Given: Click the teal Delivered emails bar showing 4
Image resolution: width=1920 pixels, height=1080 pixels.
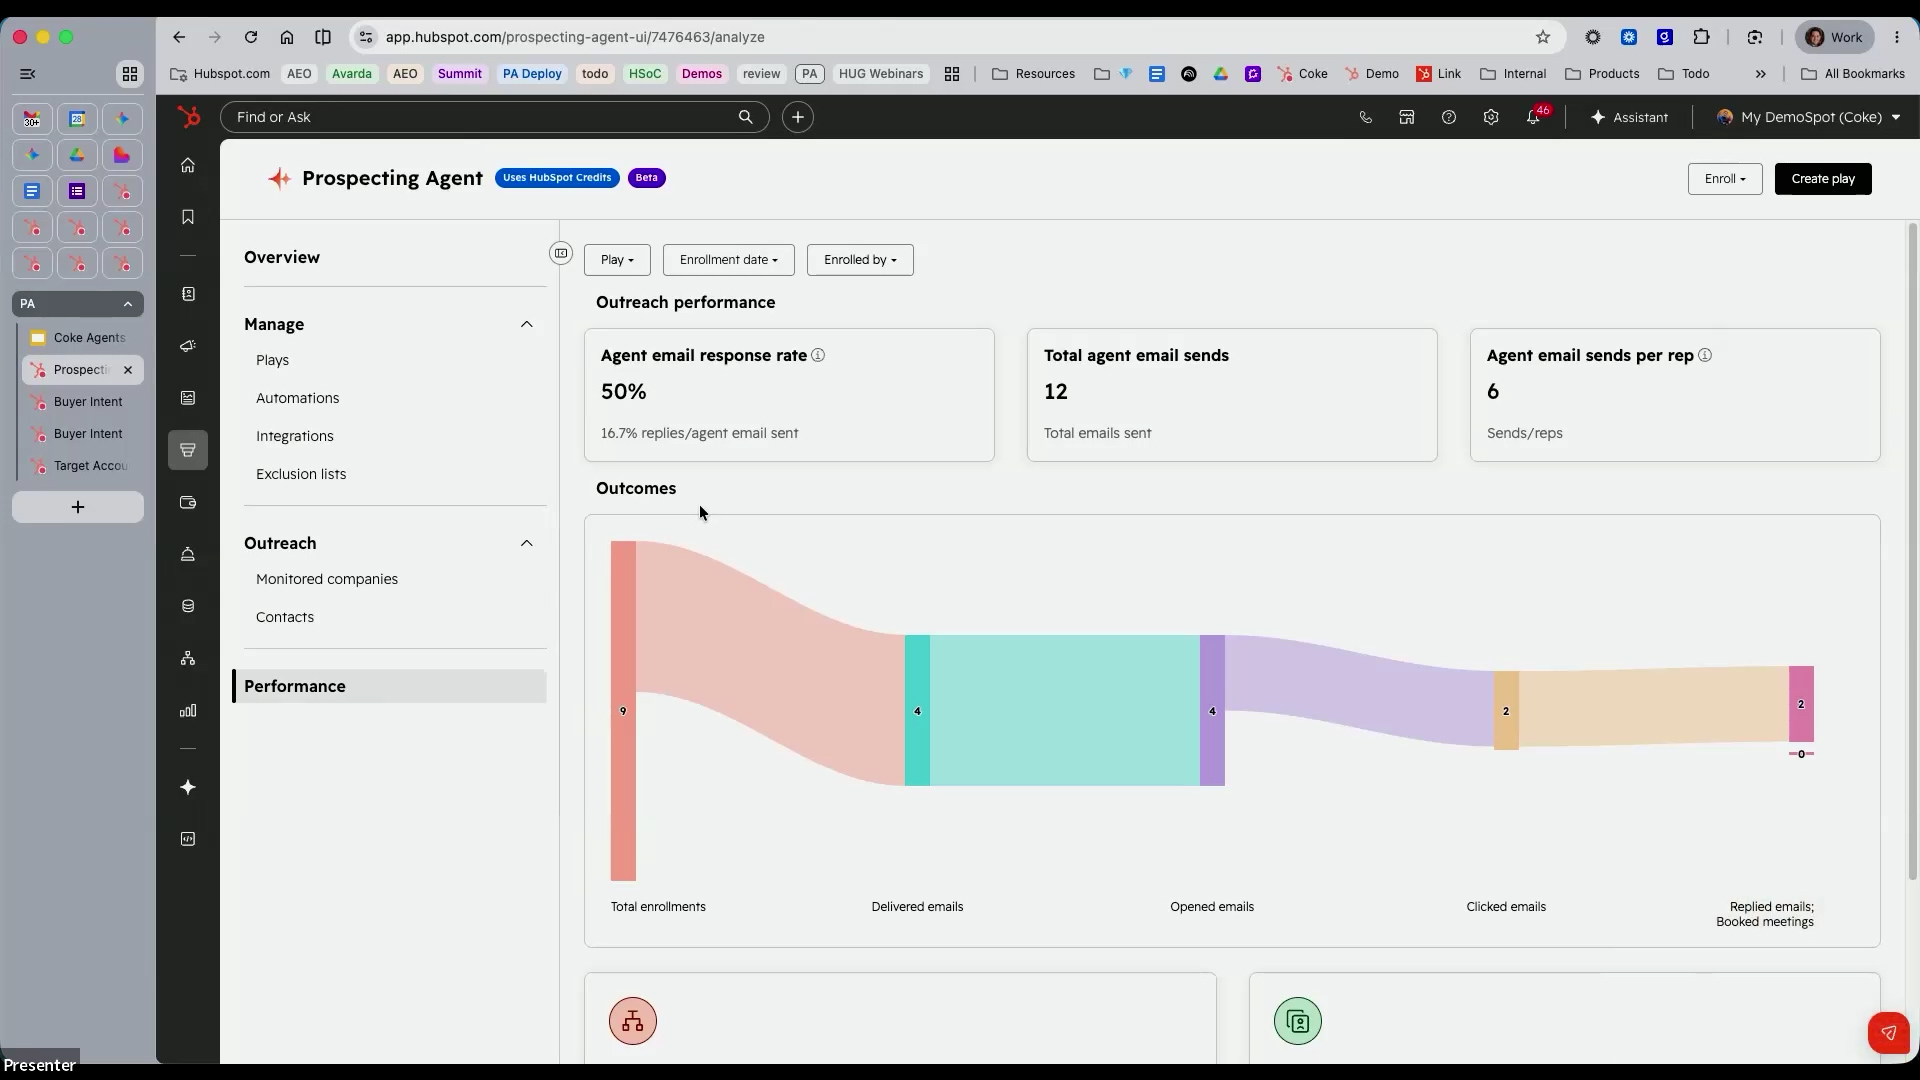Looking at the screenshot, I should pos(917,711).
